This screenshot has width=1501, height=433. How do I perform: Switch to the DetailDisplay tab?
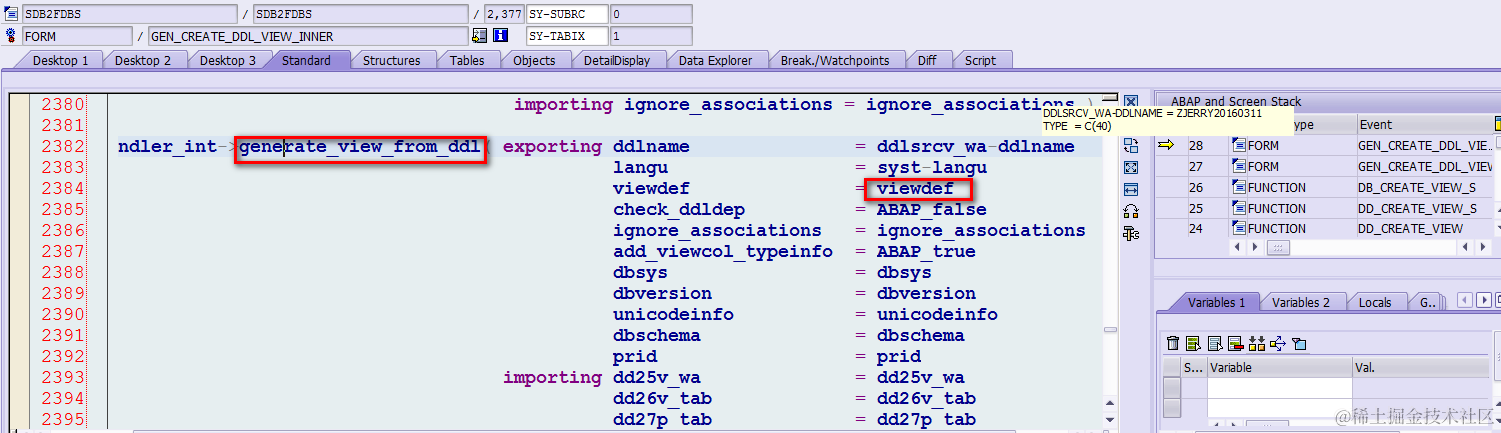point(617,60)
